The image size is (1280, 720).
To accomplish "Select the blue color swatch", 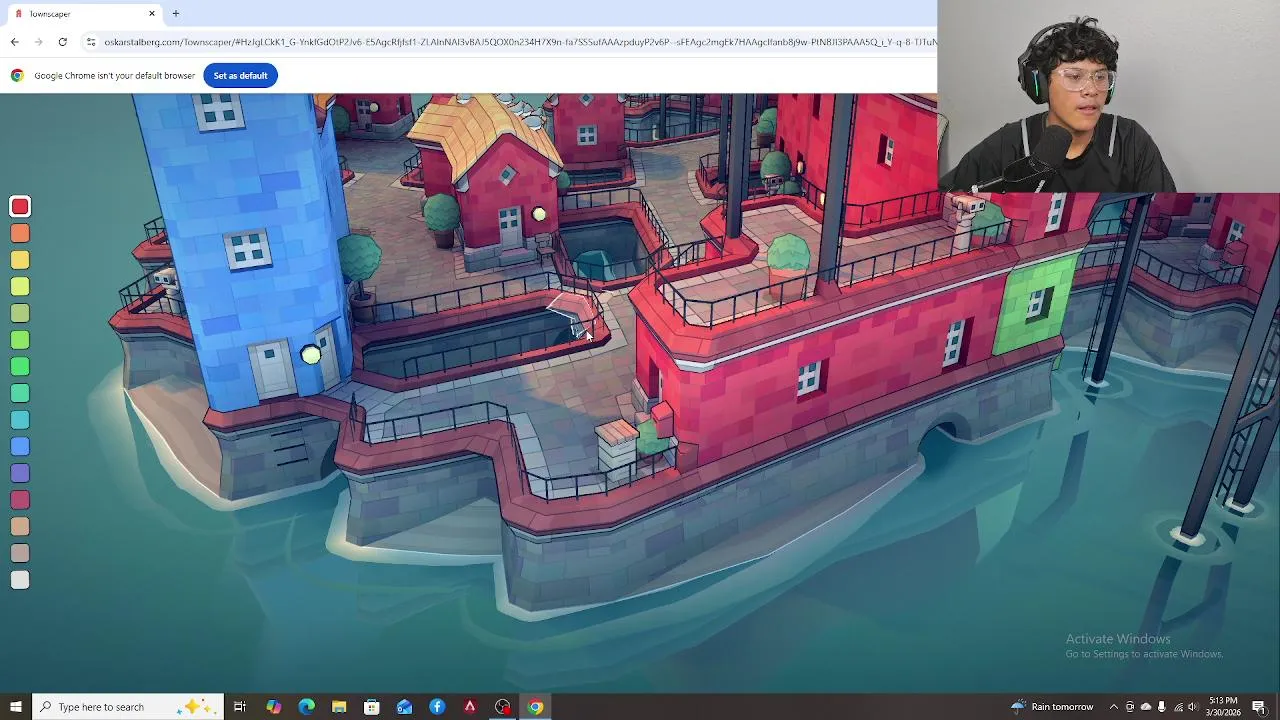I will coord(20,447).
